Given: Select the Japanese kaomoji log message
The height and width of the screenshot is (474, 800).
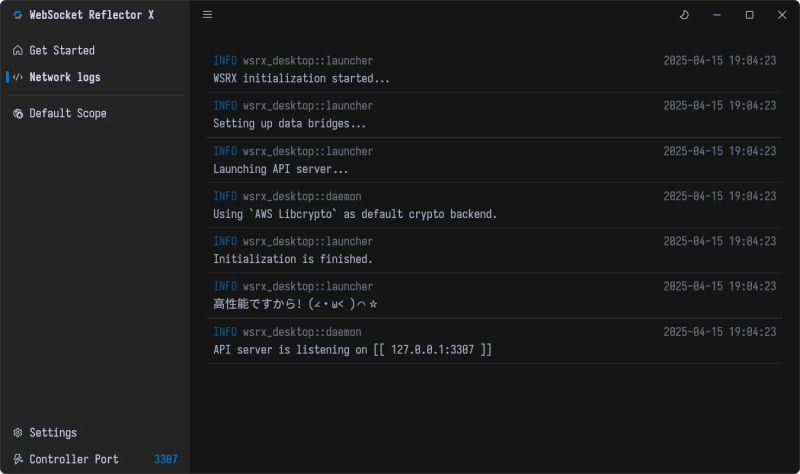Looking at the screenshot, I should click(x=295, y=304).
